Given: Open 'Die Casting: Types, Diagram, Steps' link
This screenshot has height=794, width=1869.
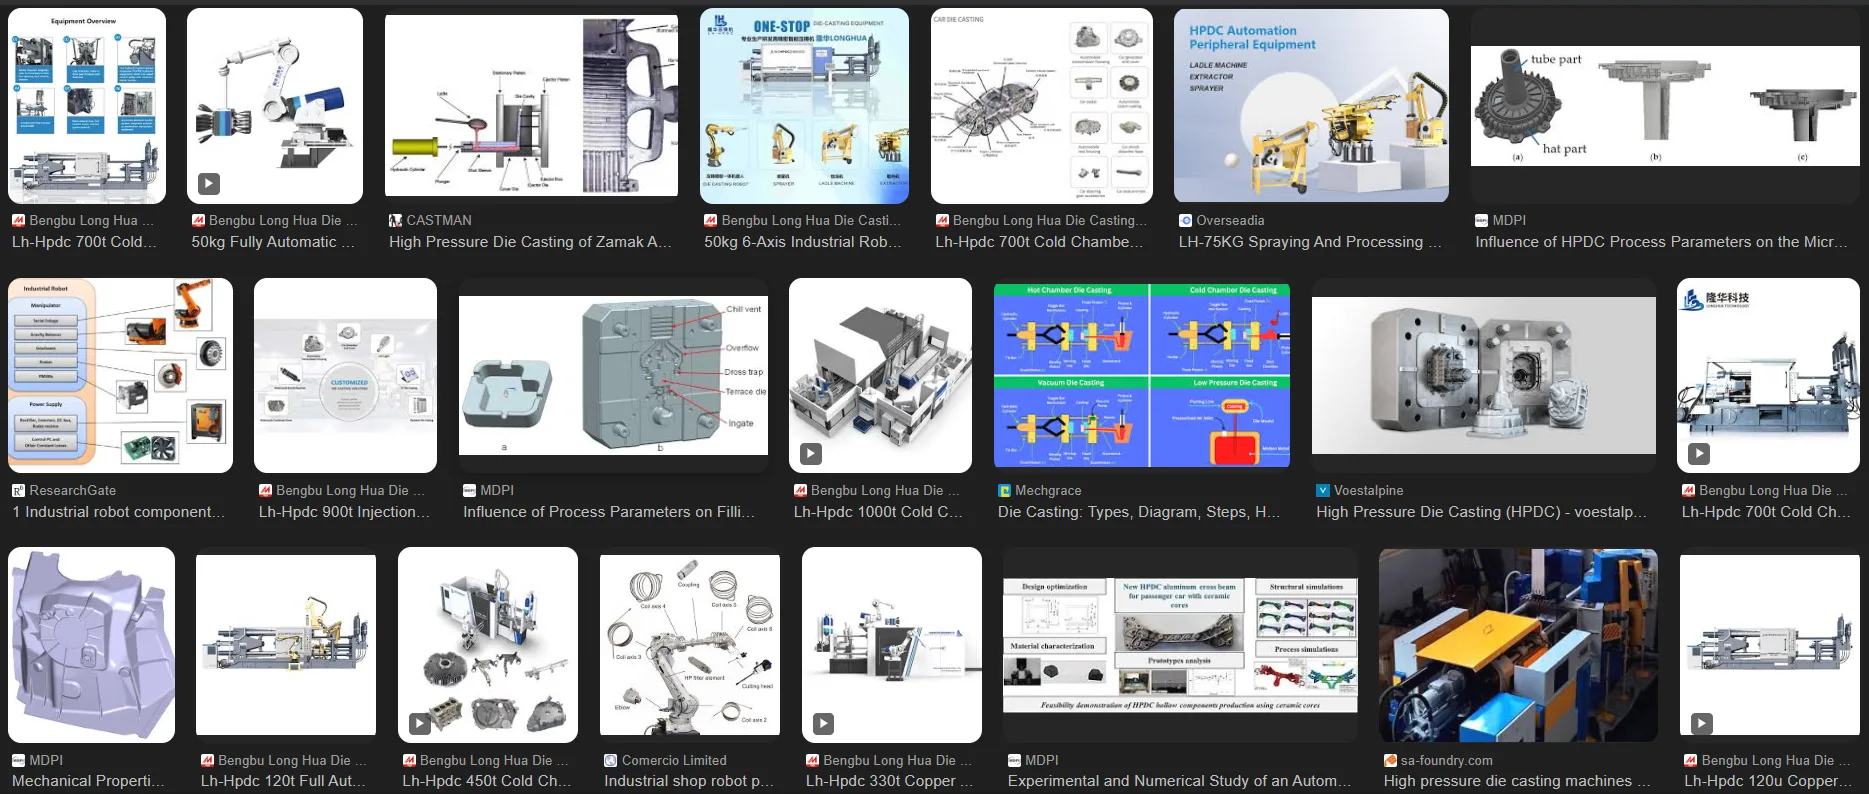Looking at the screenshot, I should 1138,512.
